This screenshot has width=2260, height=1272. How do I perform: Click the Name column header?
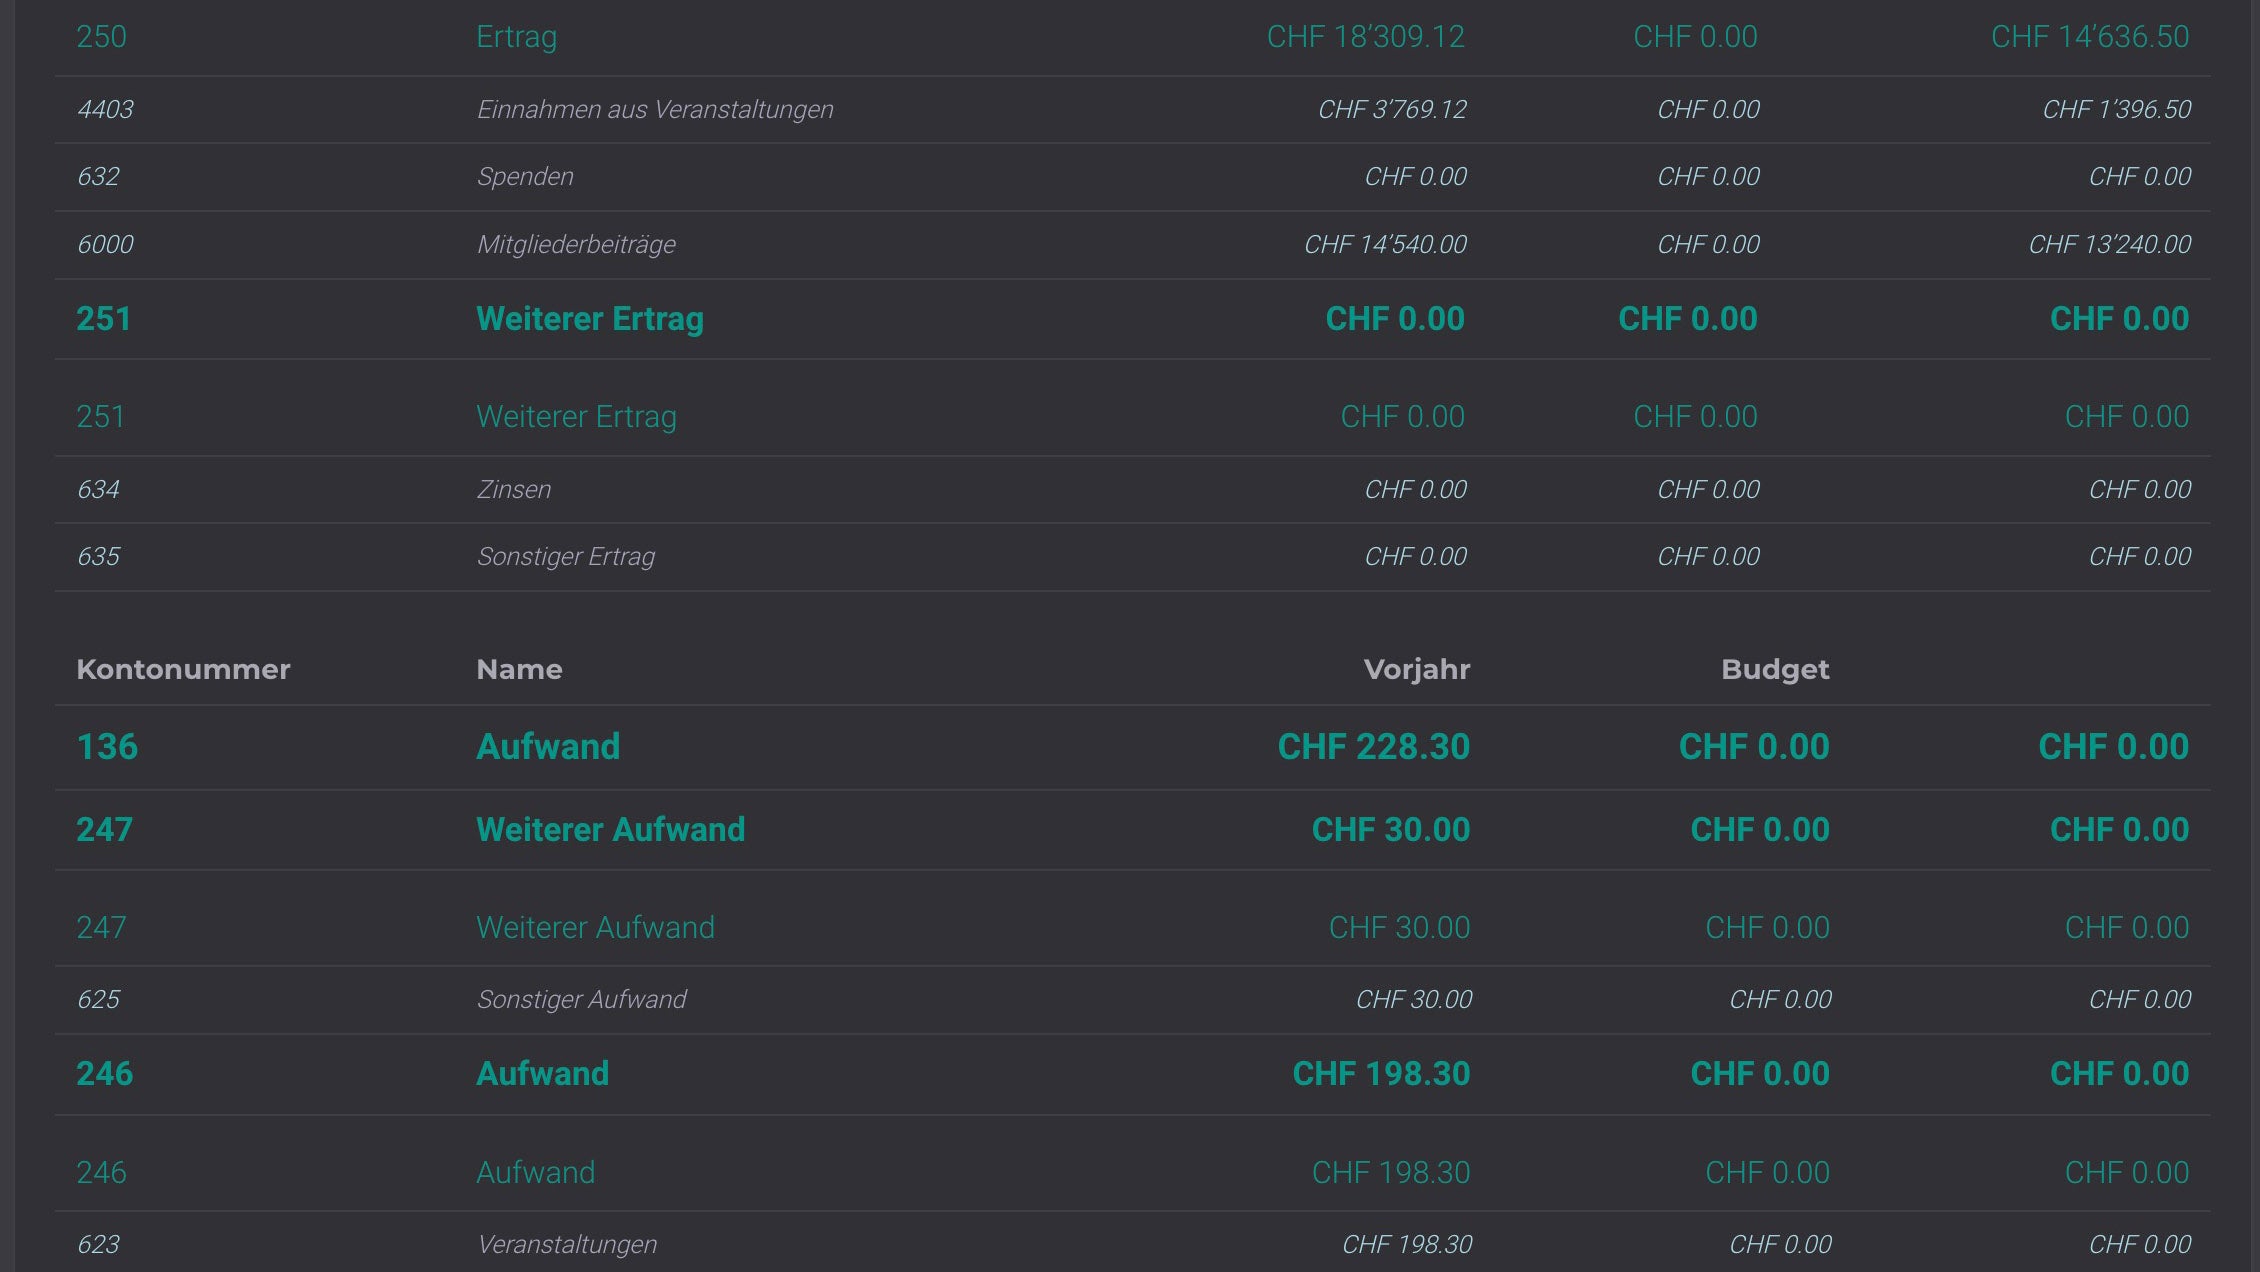(x=519, y=669)
